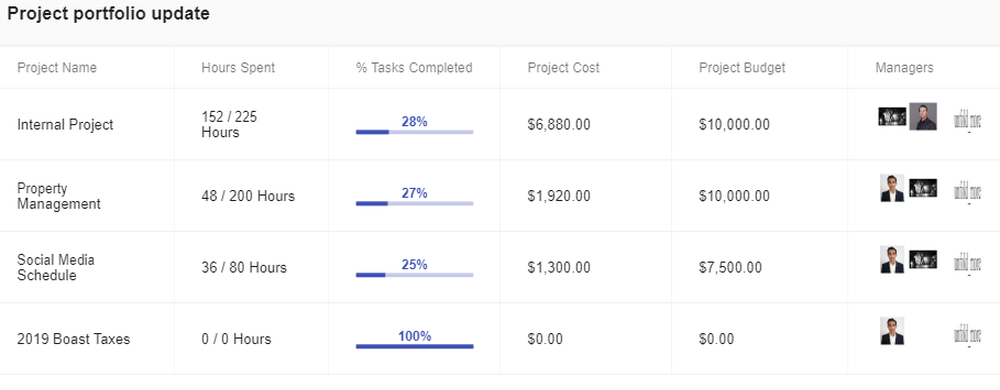Click the Project Budget column header
The width and height of the screenshot is (1000, 390).
pyautogui.click(x=742, y=68)
